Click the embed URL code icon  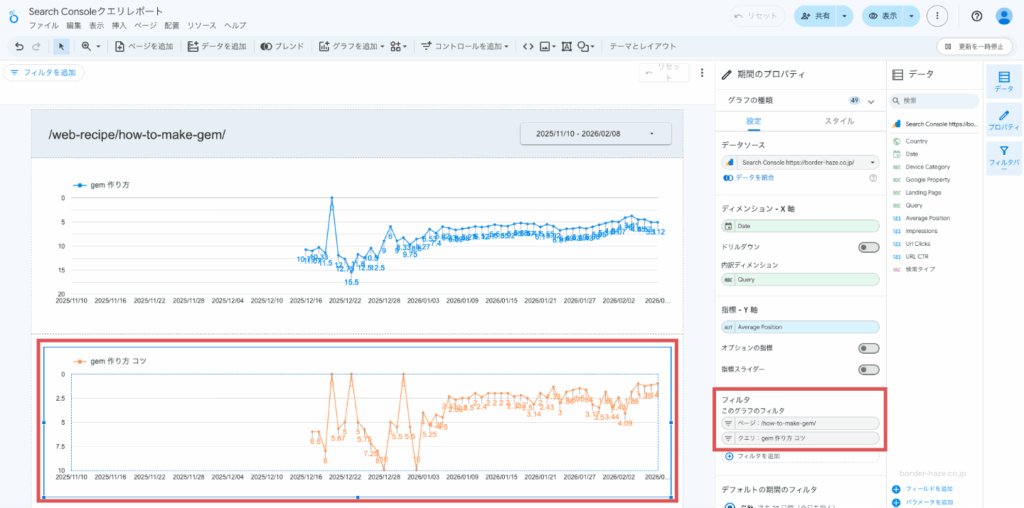528,46
